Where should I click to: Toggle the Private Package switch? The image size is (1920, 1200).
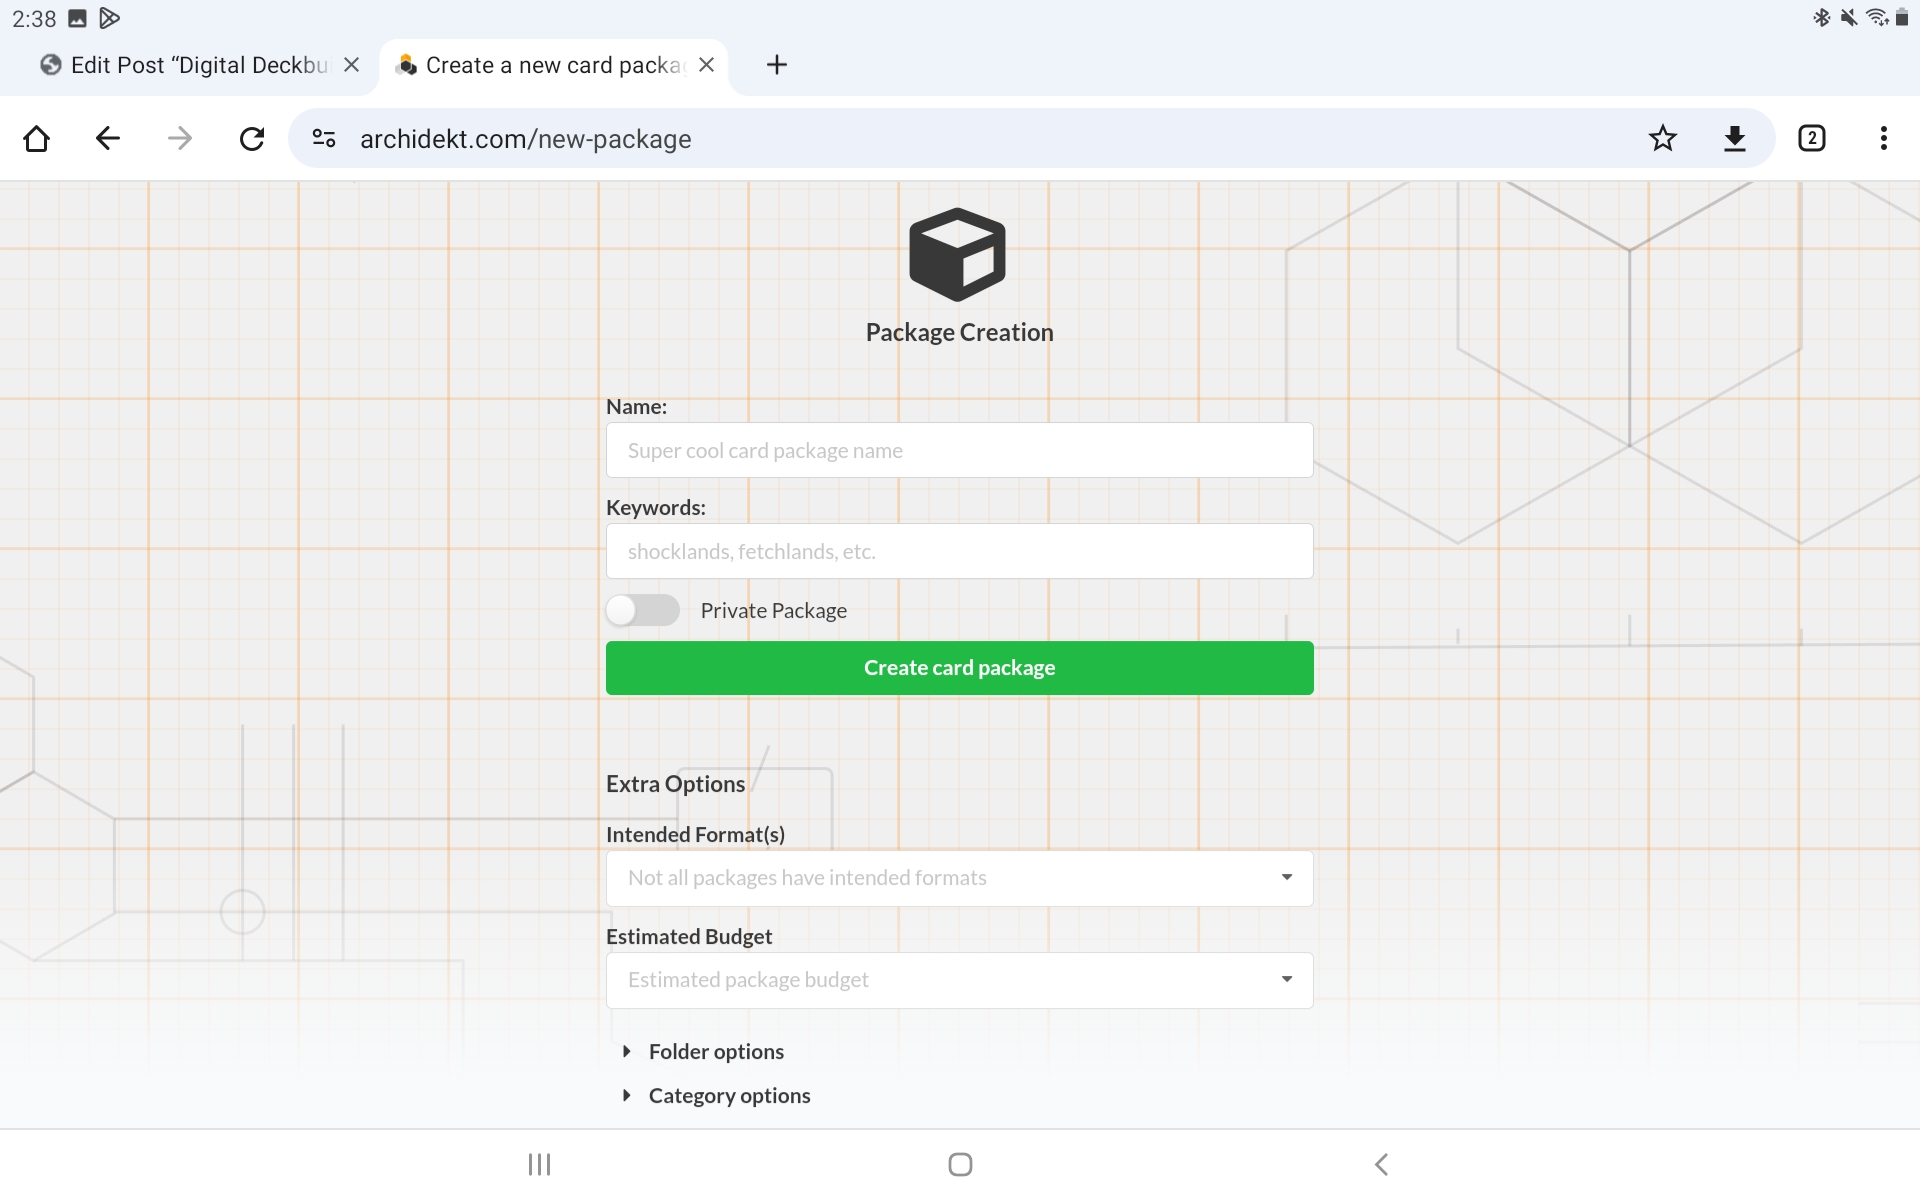[643, 610]
